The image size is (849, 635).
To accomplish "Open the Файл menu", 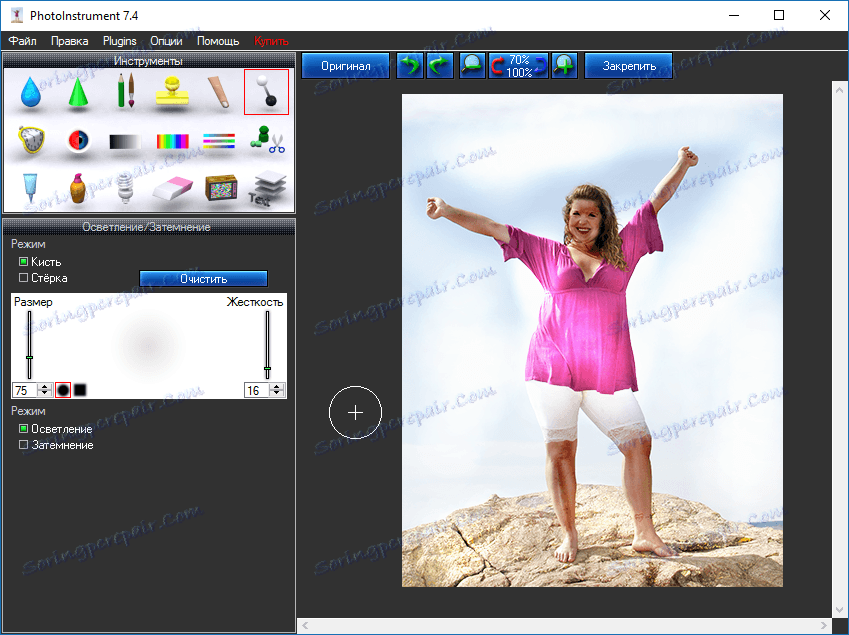I will tap(22, 41).
